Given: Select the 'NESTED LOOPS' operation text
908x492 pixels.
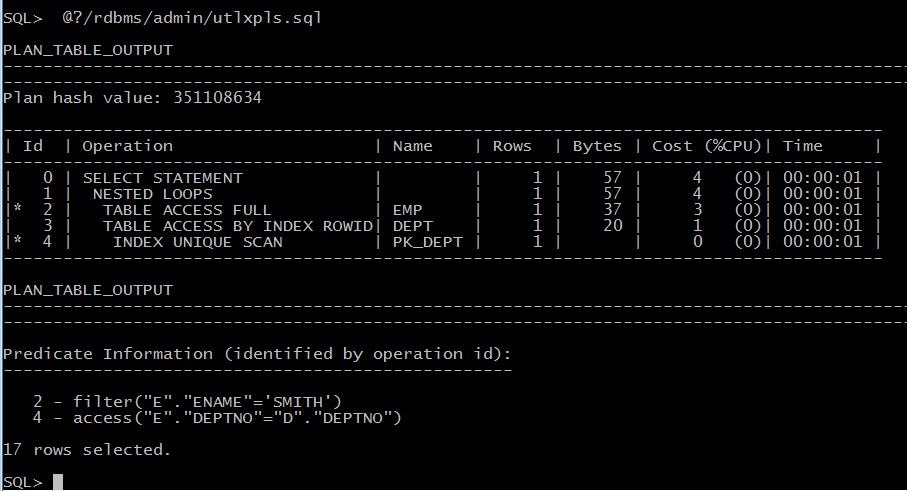Looking at the screenshot, I should pos(152,194).
